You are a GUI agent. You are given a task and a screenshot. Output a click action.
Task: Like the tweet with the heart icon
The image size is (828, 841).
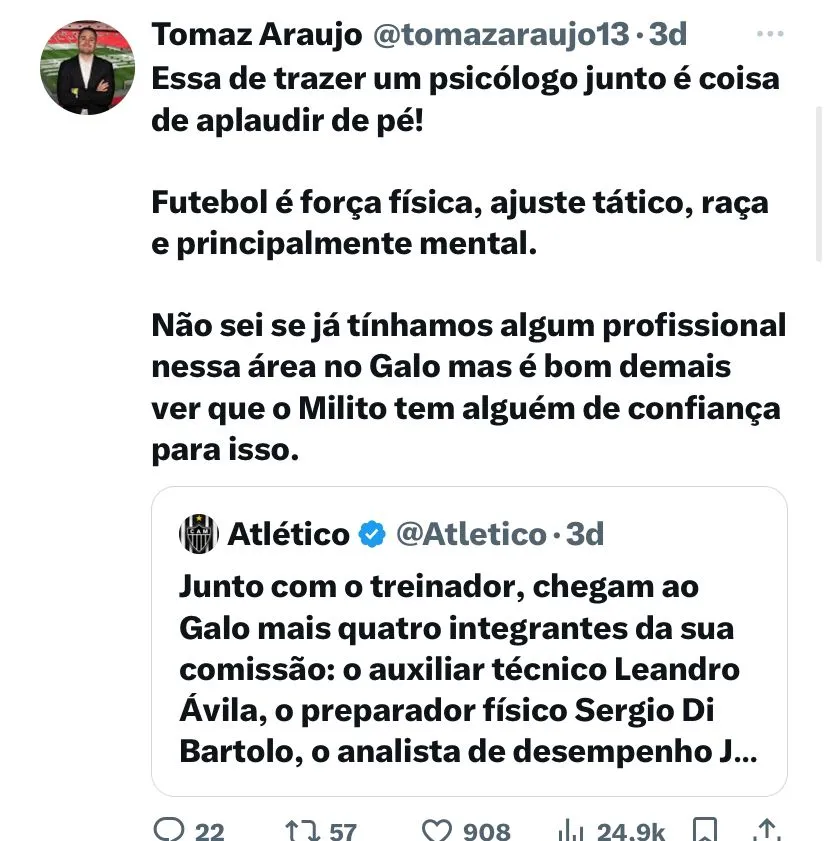[x=435, y=829]
